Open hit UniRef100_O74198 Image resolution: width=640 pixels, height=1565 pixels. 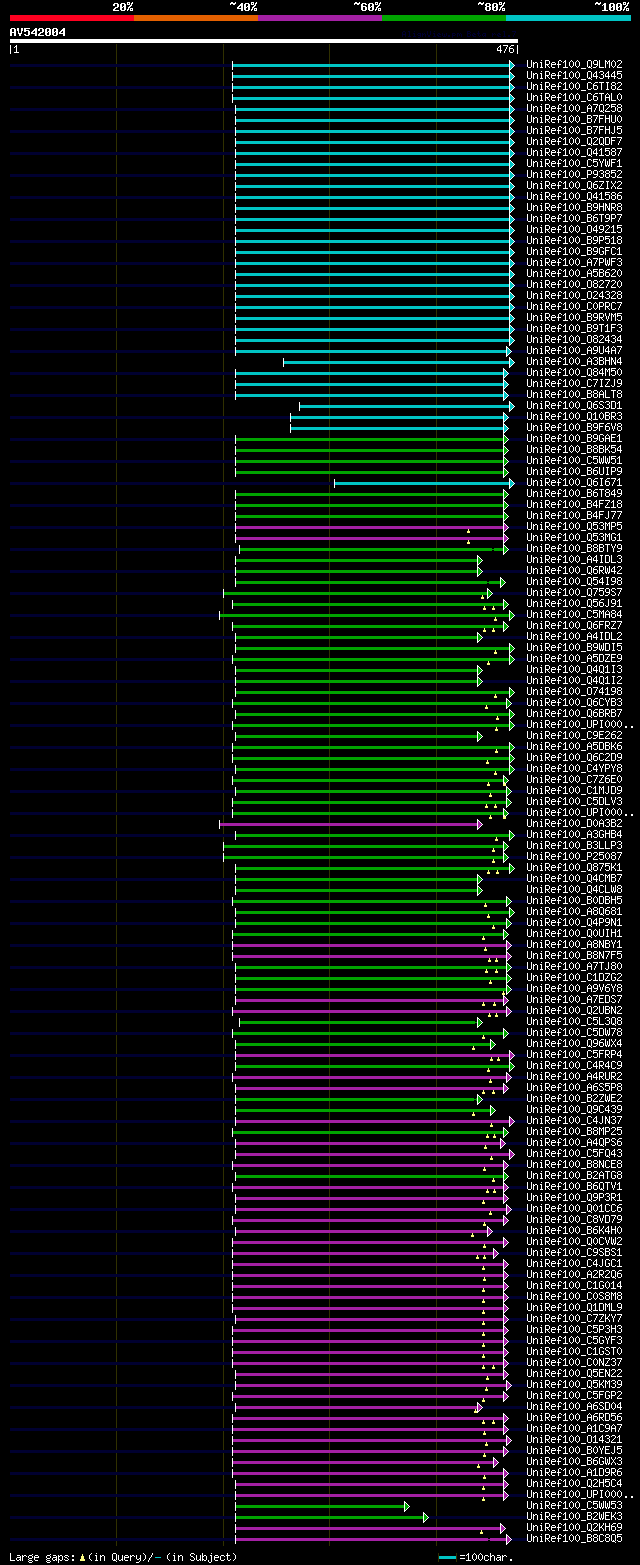click(x=574, y=691)
